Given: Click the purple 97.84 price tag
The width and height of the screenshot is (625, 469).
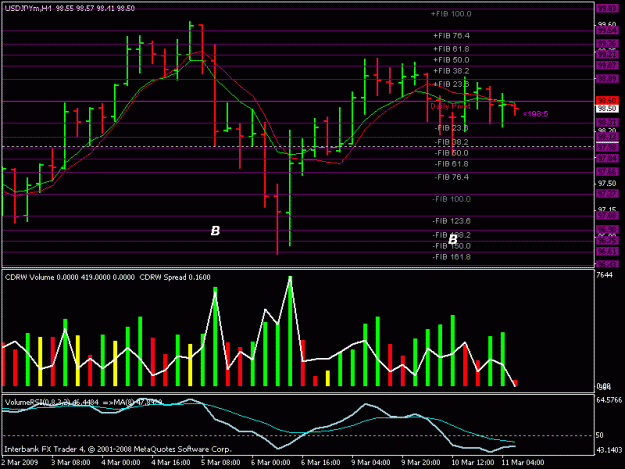Looking at the screenshot, I should [x=607, y=159].
